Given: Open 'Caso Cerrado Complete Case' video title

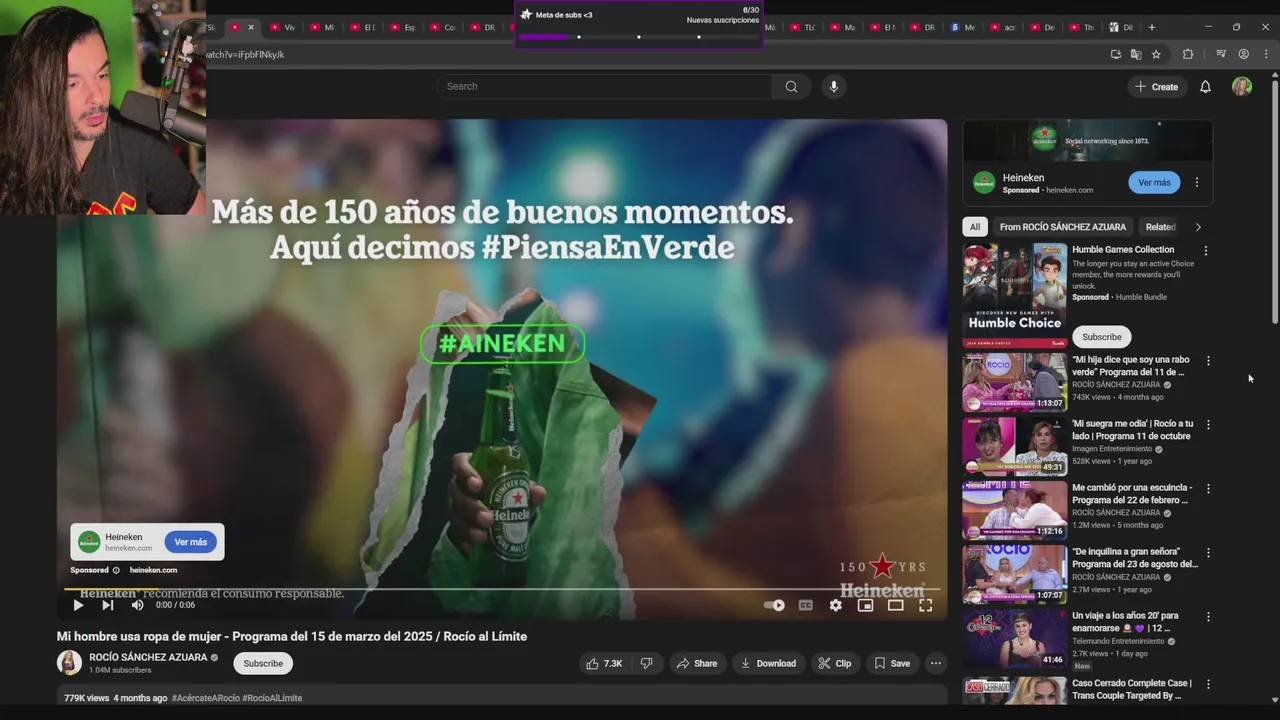Looking at the screenshot, I should (x=1132, y=689).
